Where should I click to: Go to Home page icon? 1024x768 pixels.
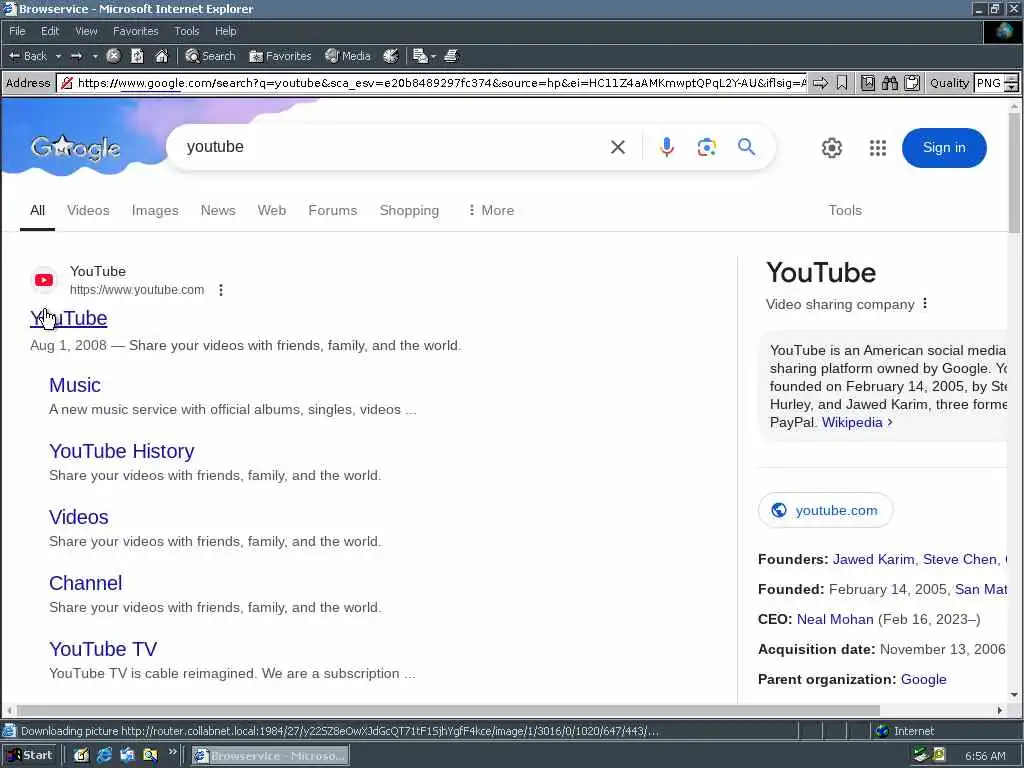pyautogui.click(x=161, y=56)
